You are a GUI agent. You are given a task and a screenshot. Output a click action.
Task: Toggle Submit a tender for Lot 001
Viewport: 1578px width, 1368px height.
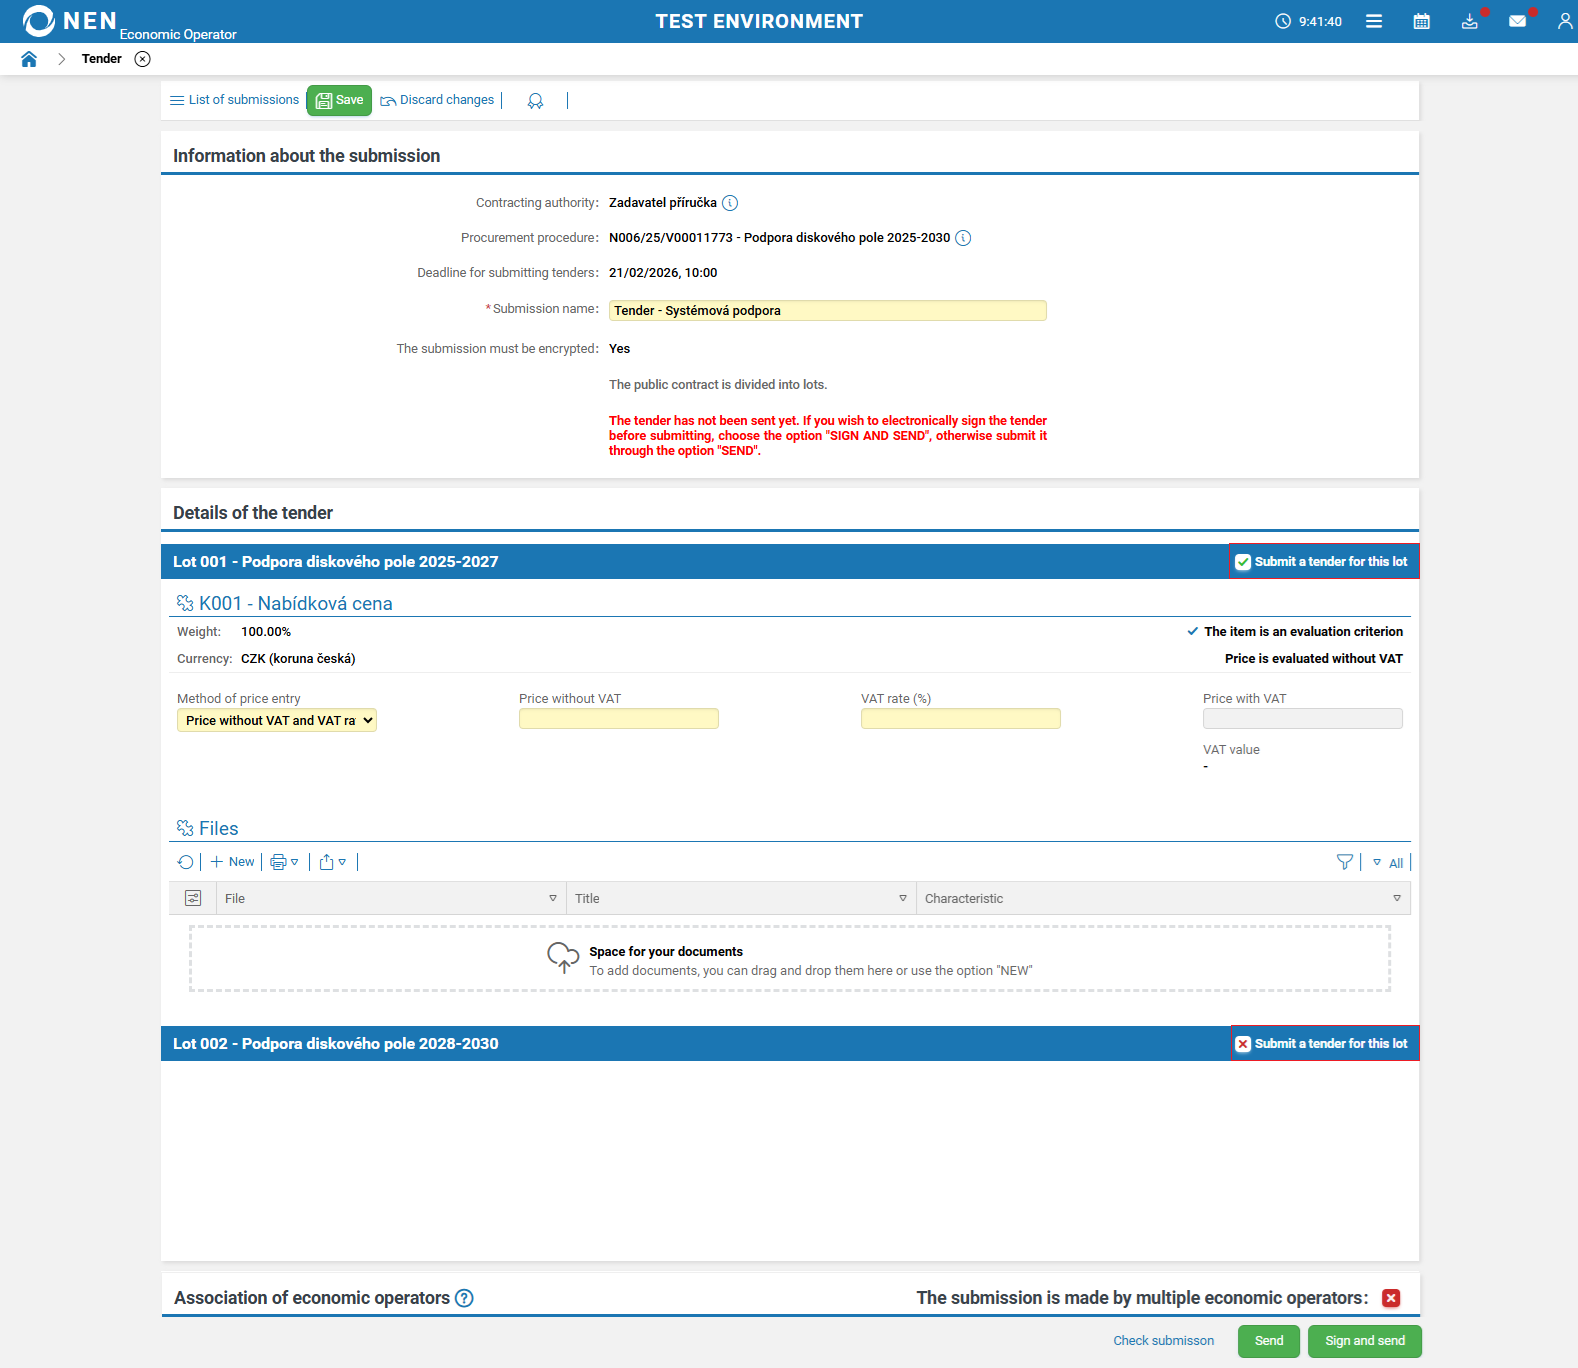[x=1243, y=562]
